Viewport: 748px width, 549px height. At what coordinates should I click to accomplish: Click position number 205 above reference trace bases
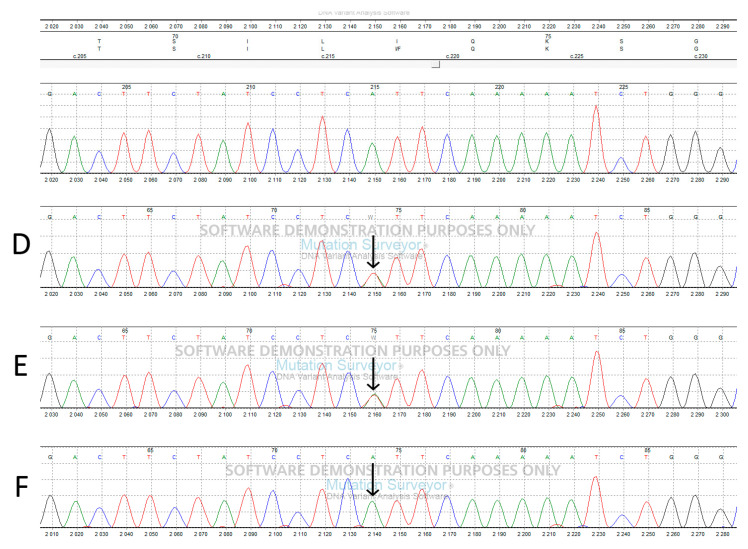pyautogui.click(x=126, y=87)
